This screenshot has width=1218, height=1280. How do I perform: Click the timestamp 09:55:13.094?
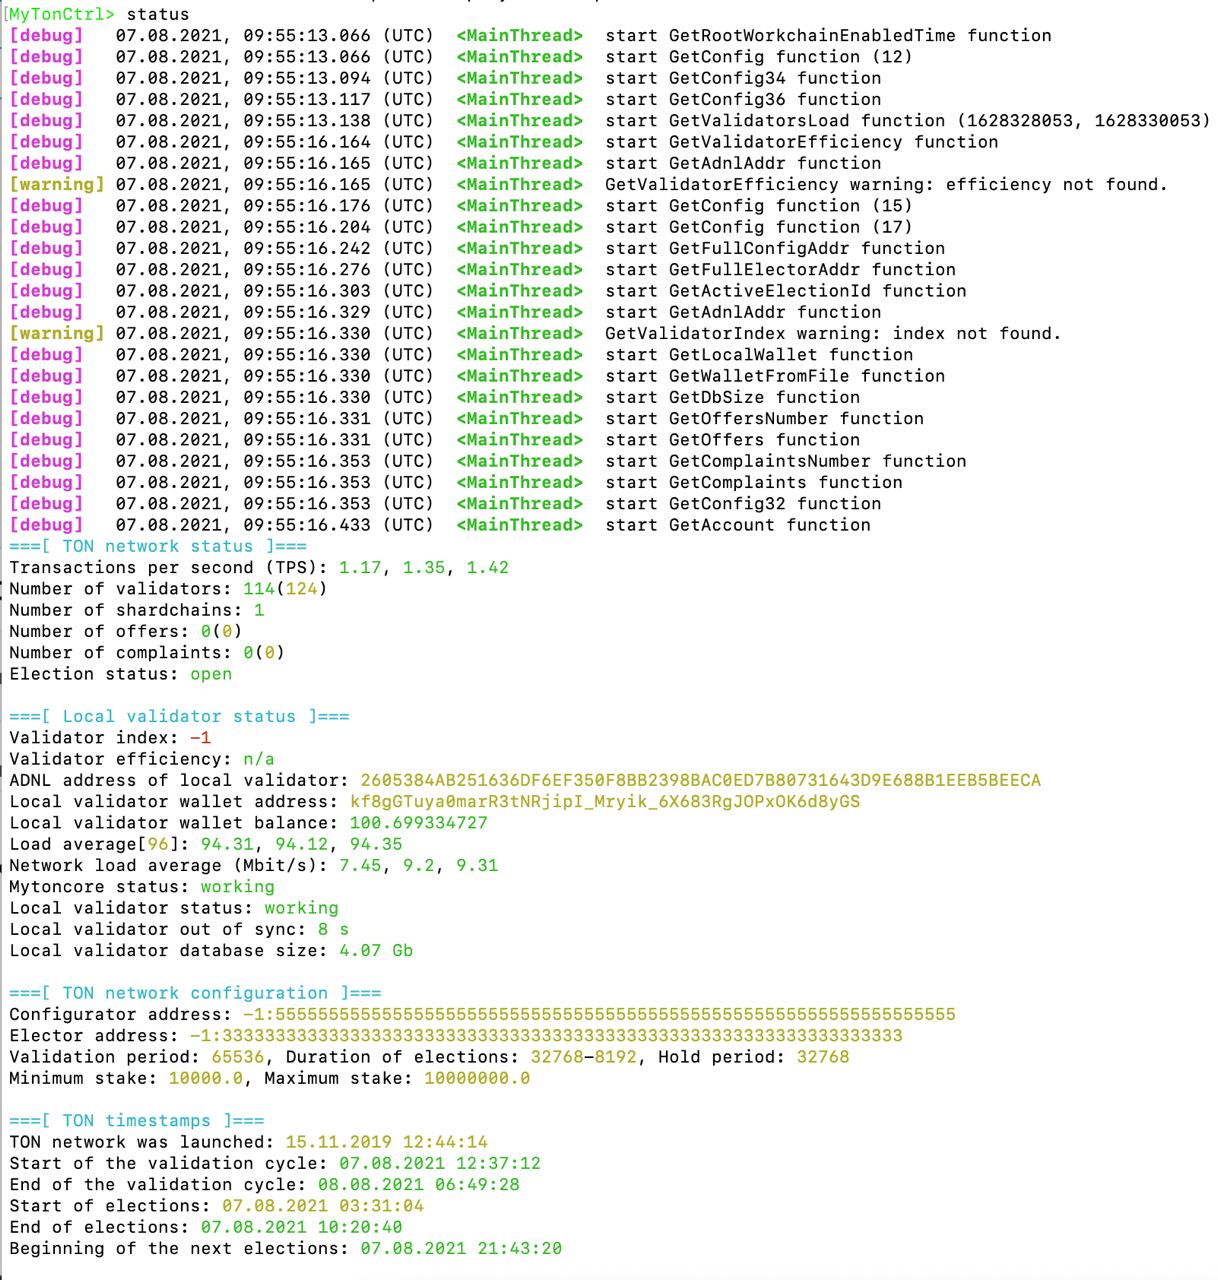click(307, 78)
